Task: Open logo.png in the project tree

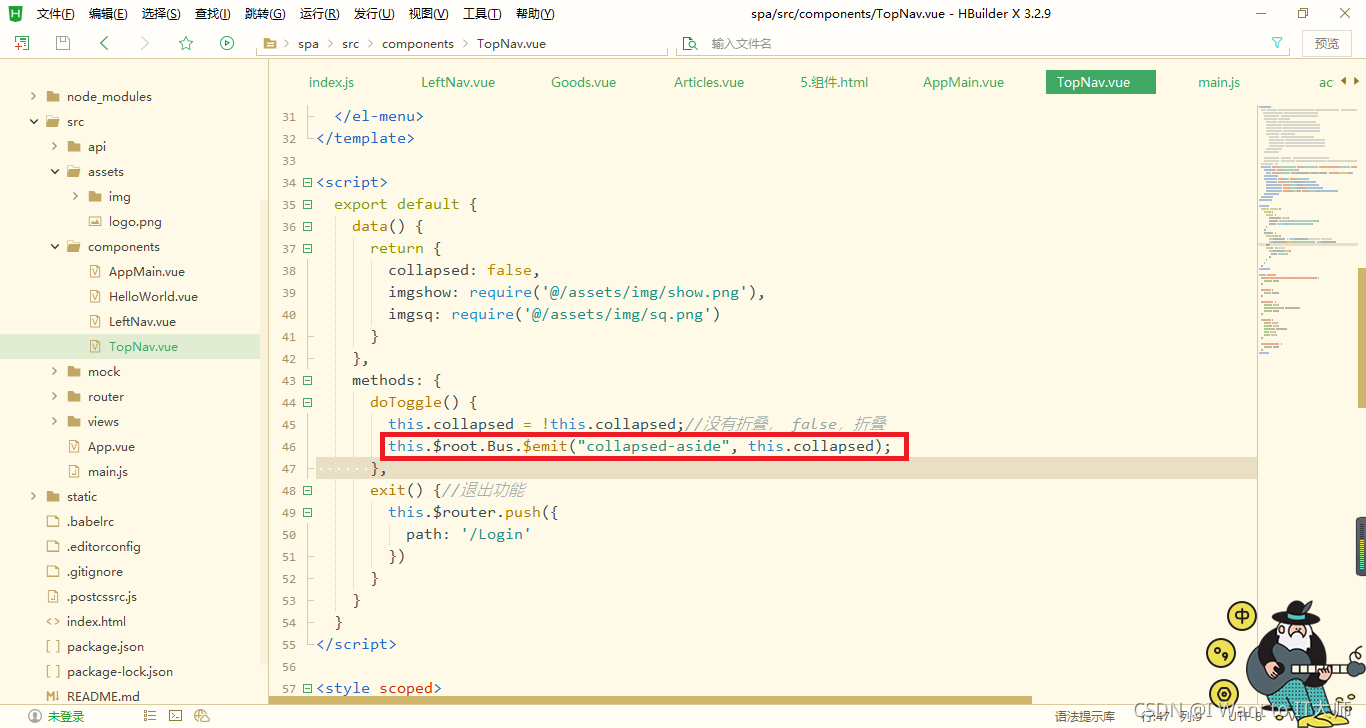Action: pos(135,221)
